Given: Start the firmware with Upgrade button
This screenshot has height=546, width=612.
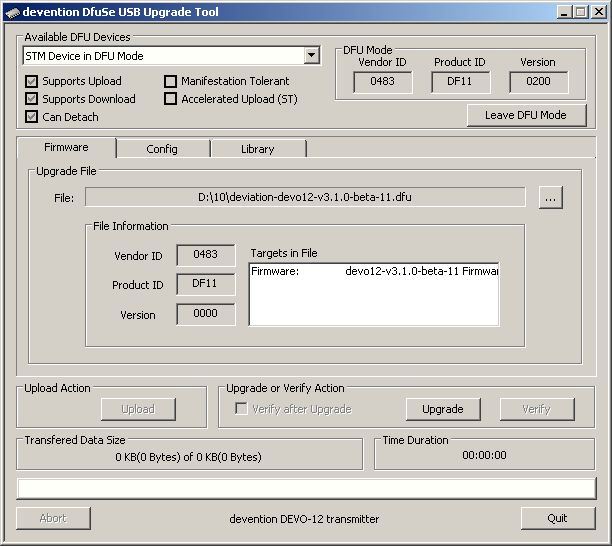Looking at the screenshot, I should click(x=443, y=409).
